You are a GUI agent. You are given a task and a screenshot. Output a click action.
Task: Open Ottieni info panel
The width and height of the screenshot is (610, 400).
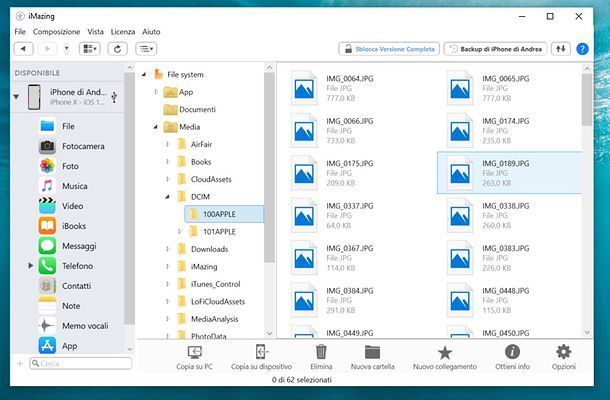pyautogui.click(x=512, y=352)
